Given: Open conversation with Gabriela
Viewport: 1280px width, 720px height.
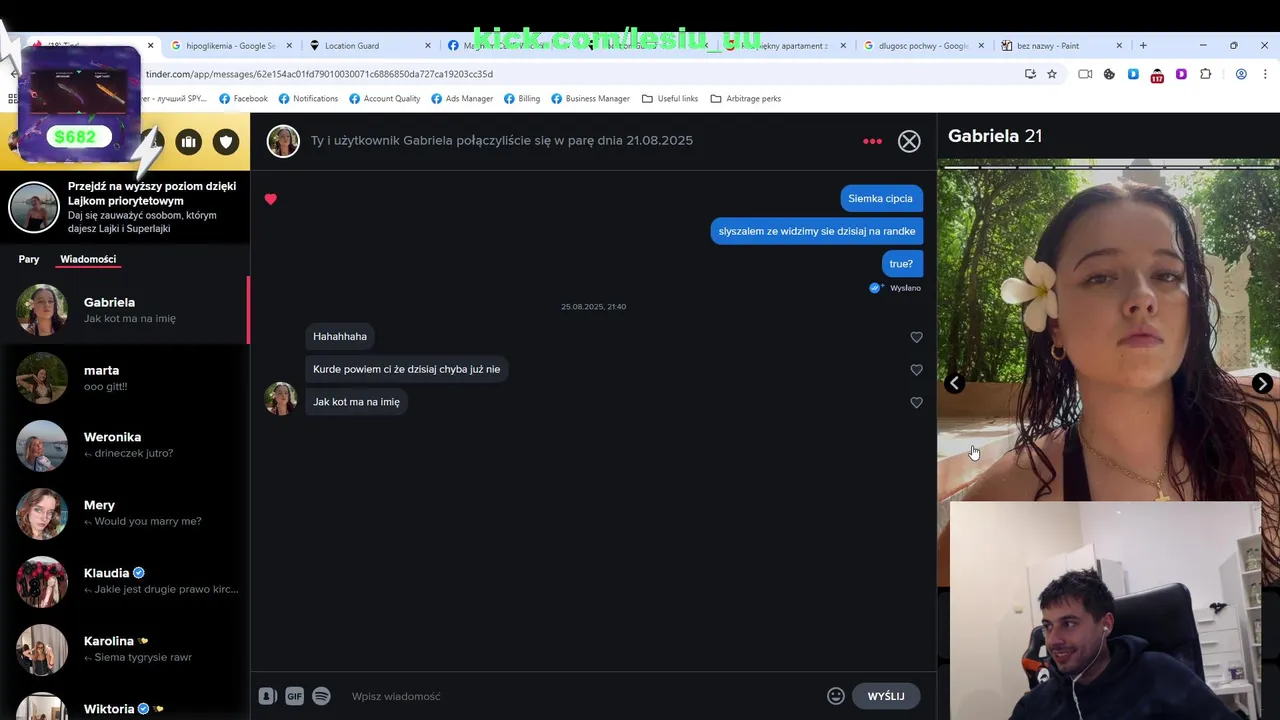Looking at the screenshot, I should point(125,310).
